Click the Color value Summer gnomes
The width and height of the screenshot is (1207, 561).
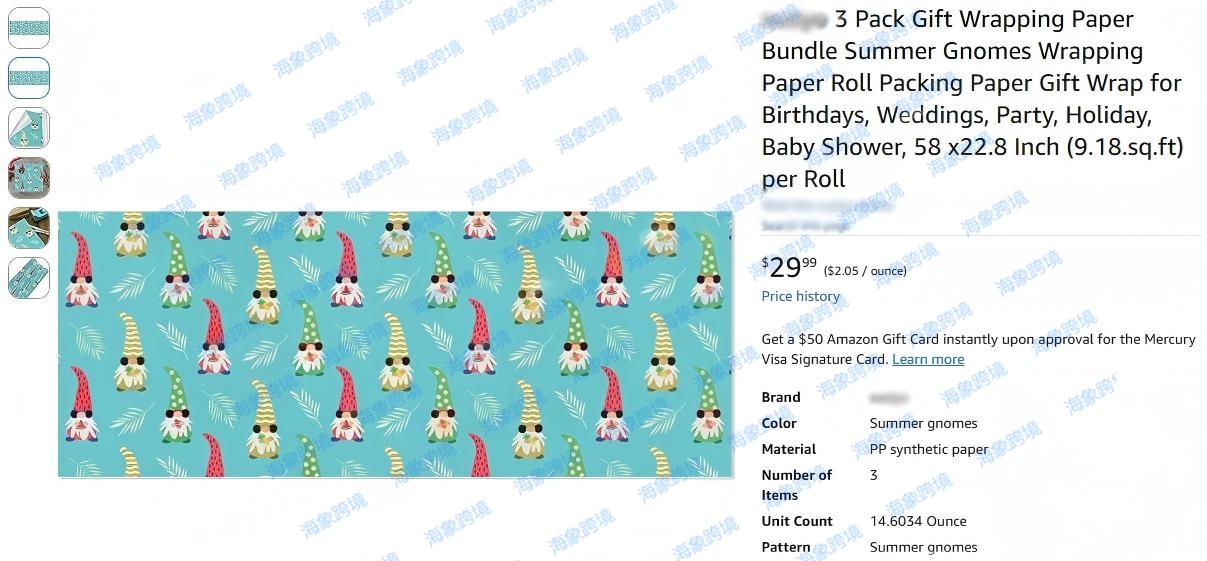tap(924, 423)
